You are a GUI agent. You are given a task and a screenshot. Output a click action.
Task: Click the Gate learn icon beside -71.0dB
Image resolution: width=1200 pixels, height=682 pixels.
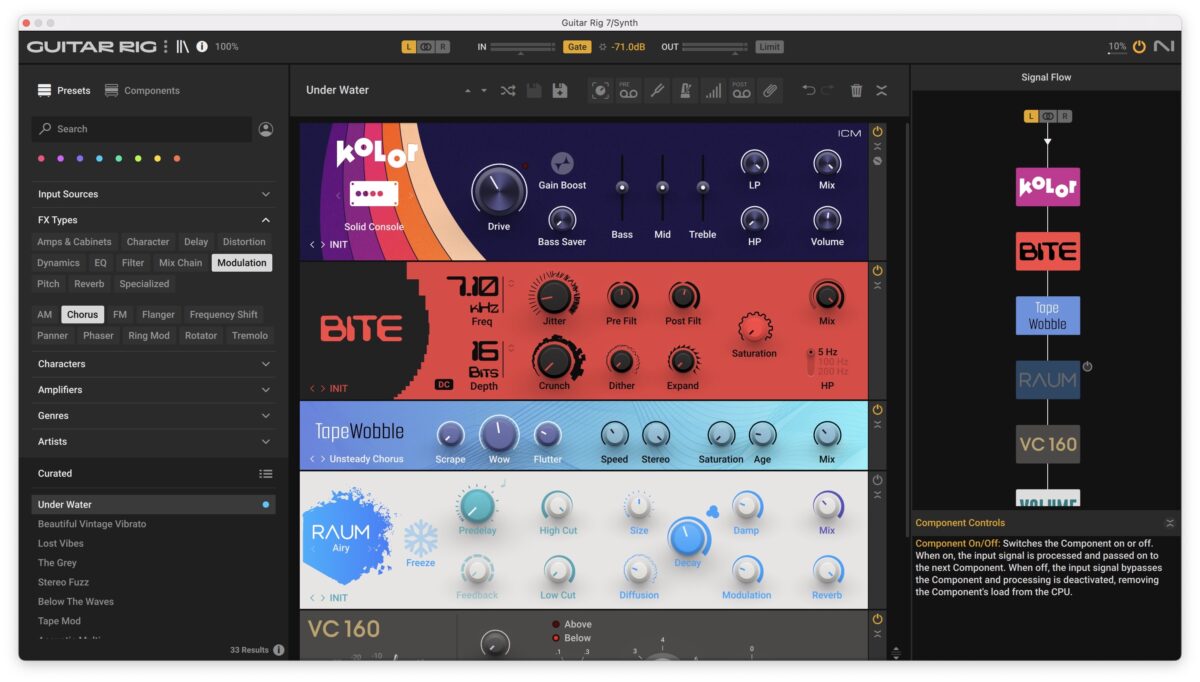(x=602, y=47)
